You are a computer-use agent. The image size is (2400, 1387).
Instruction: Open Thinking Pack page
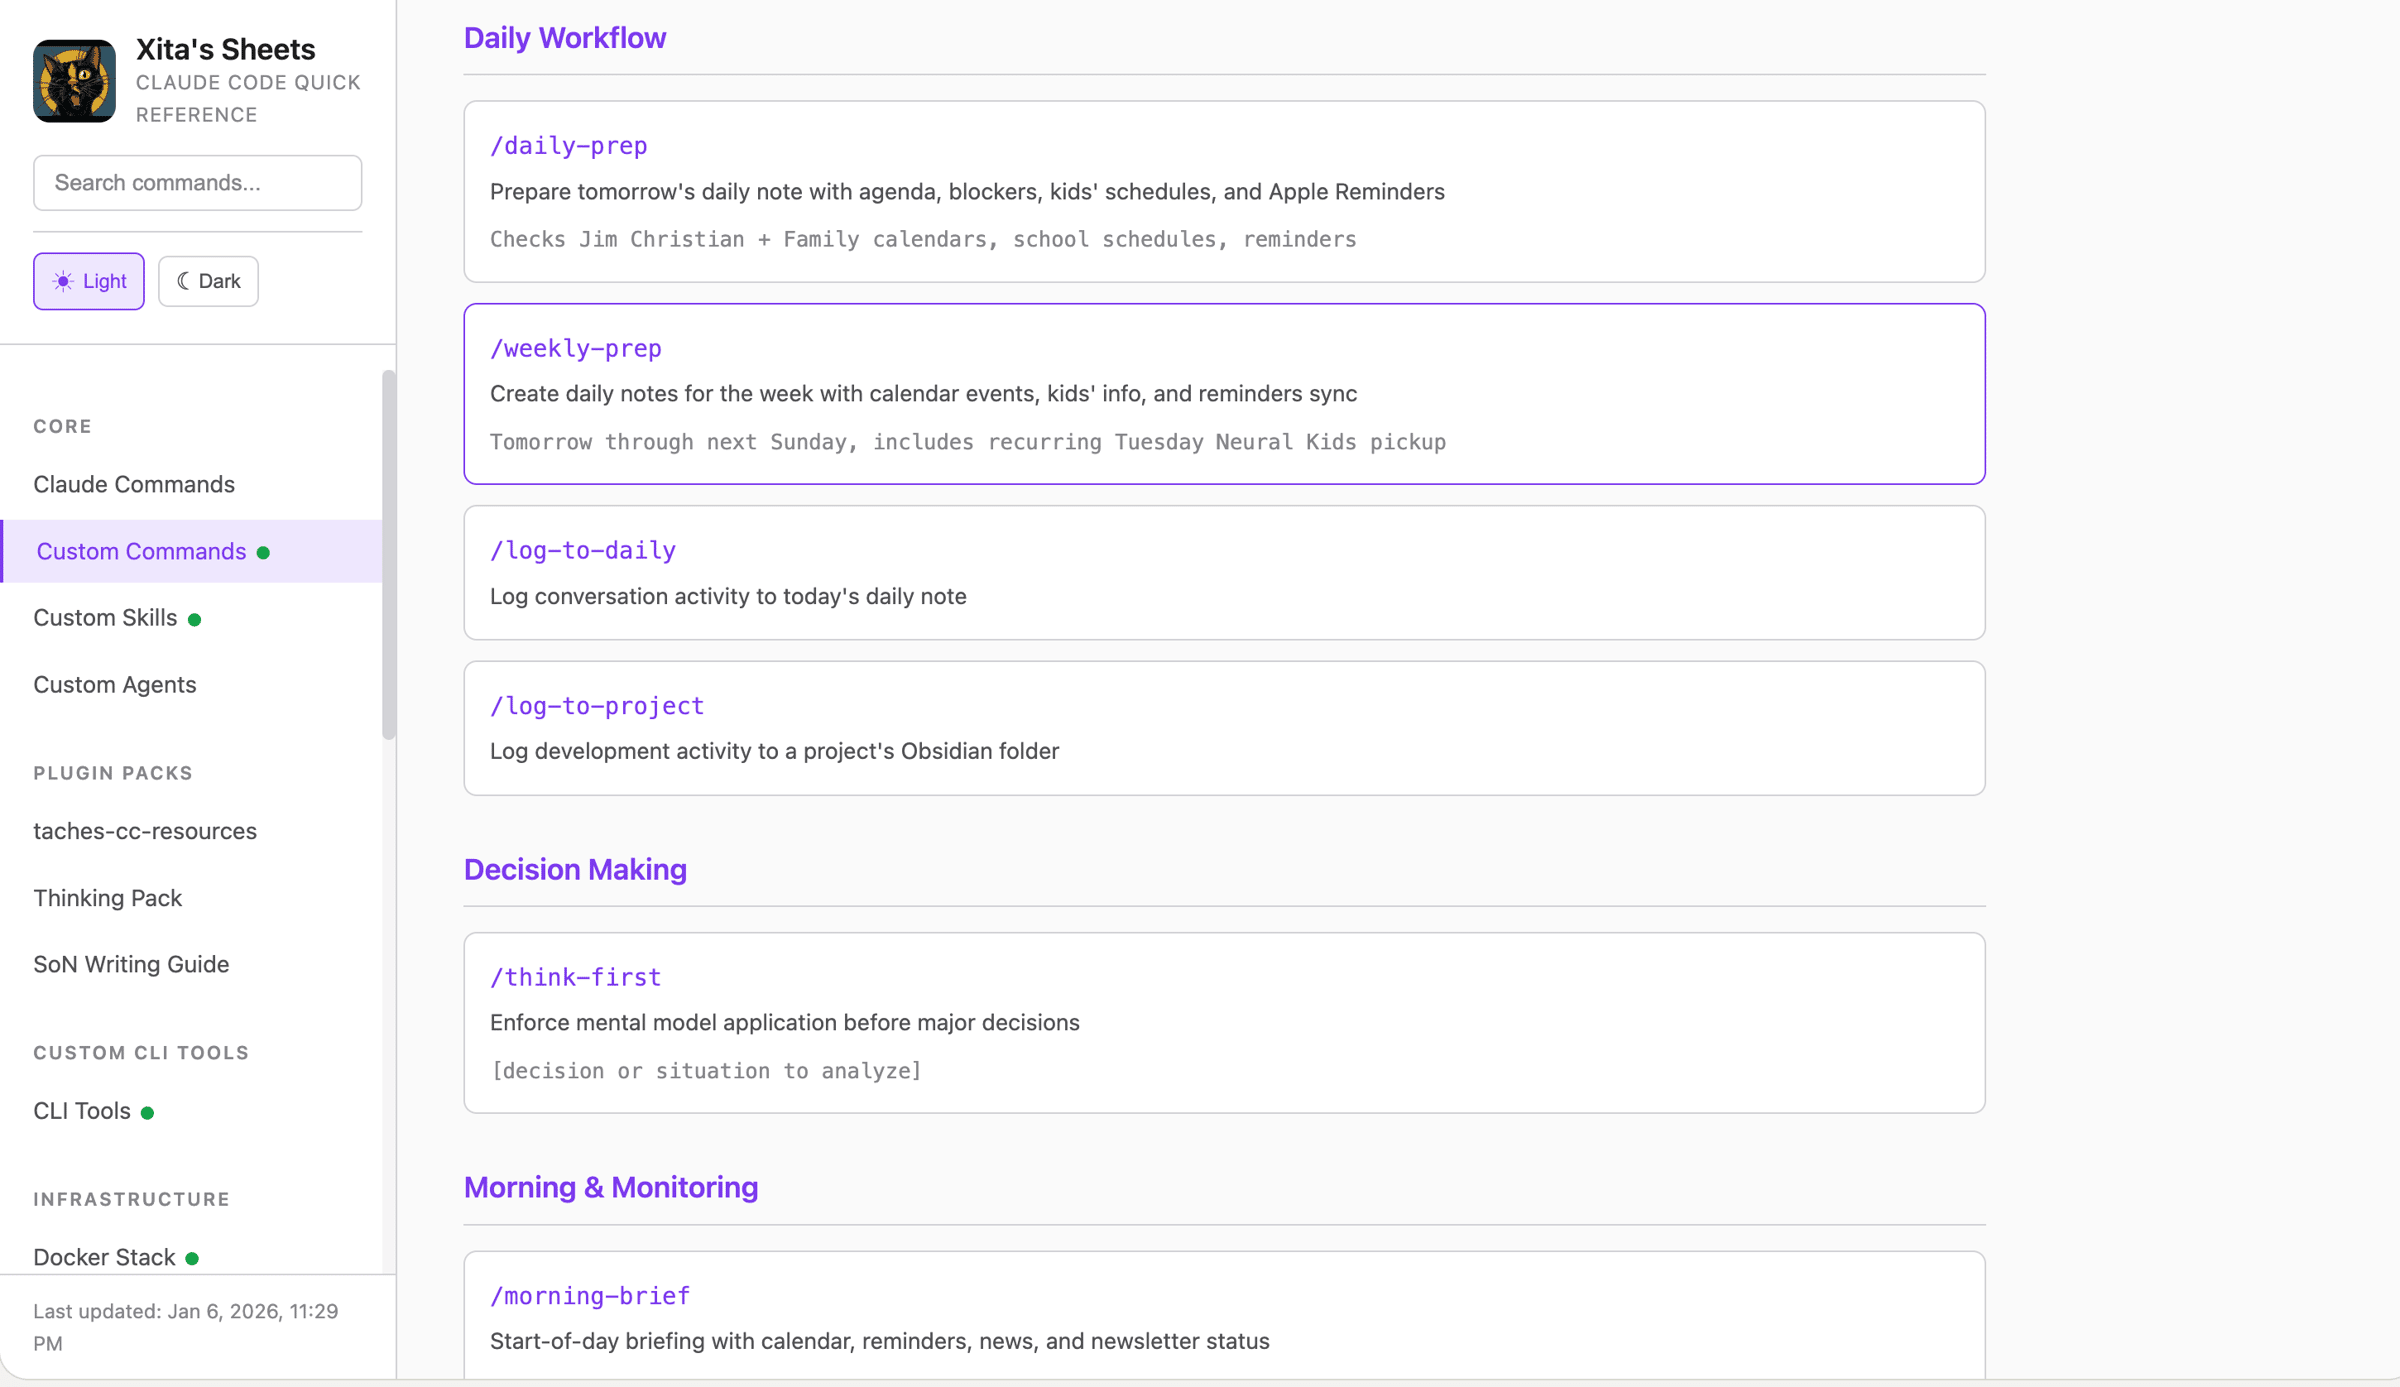click(x=107, y=898)
